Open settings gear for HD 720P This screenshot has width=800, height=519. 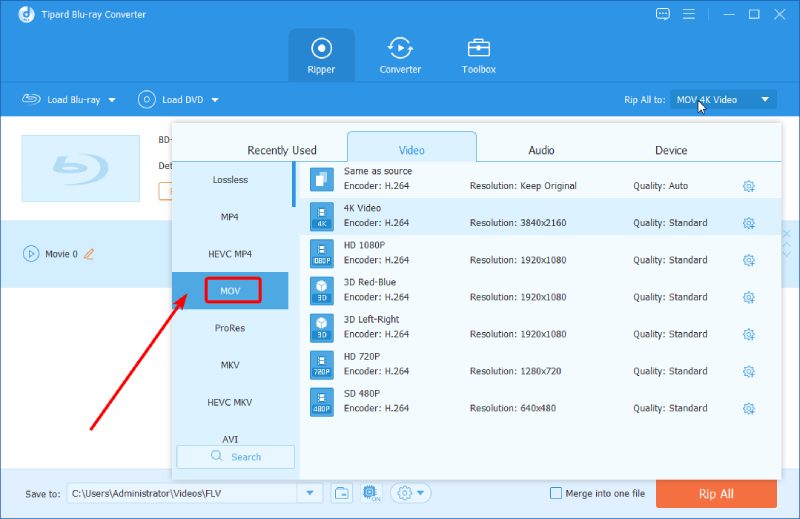[748, 372]
